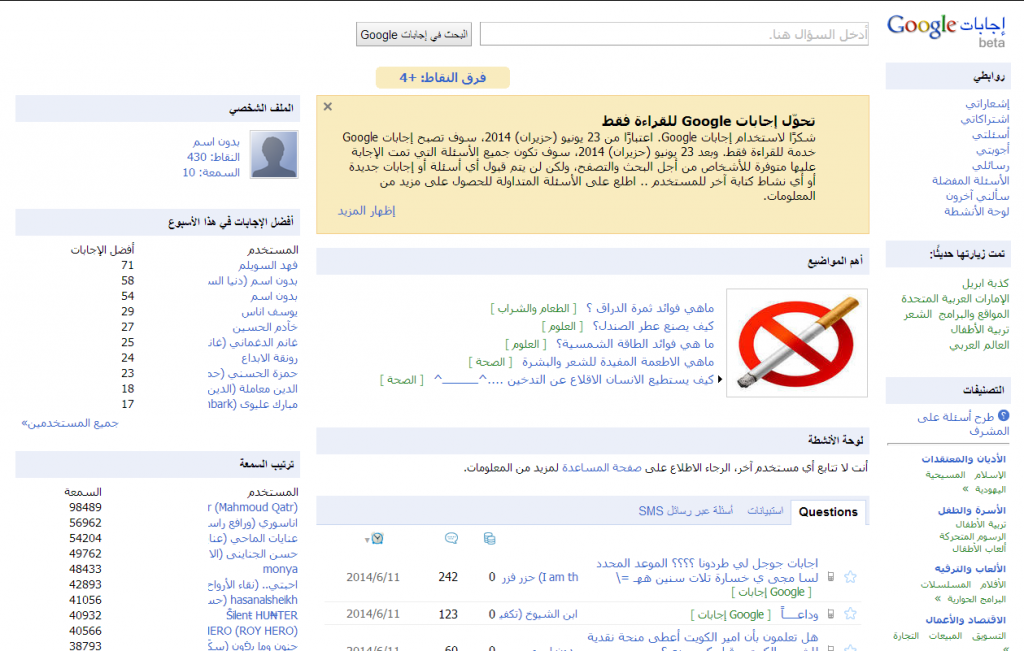Click the mobile phone icon on the first question
Image resolution: width=1024 pixels, height=651 pixels.
[x=831, y=577]
